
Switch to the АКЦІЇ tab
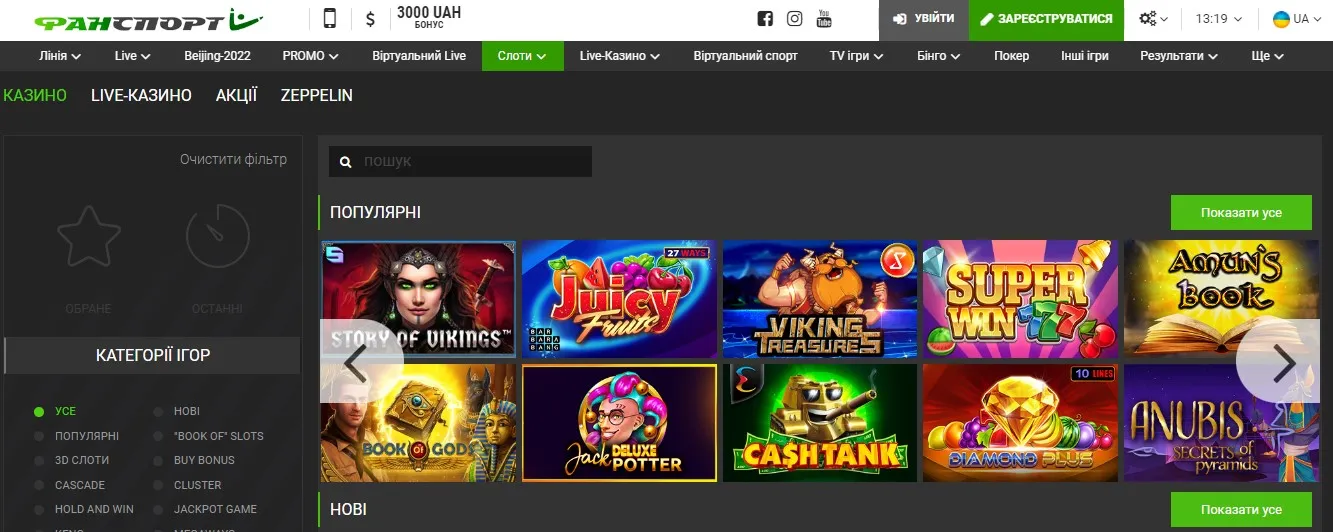pyautogui.click(x=236, y=96)
